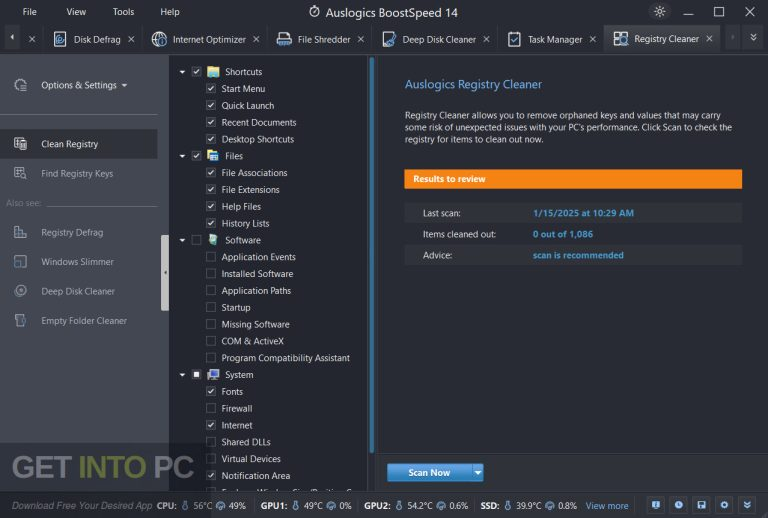The height and width of the screenshot is (518, 768).
Task: Click the save disk icon in status bar
Action: [x=701, y=505]
